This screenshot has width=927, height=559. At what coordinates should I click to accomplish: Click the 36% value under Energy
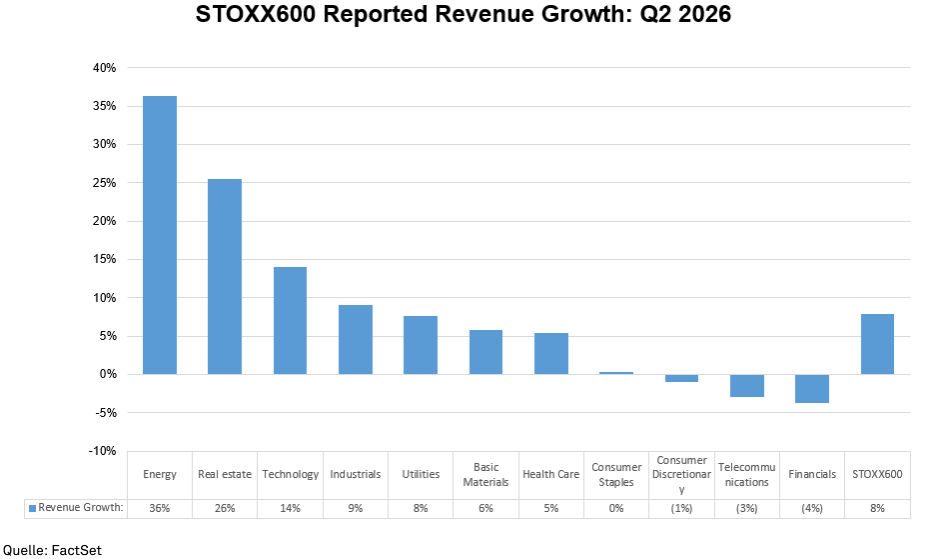coord(160,508)
